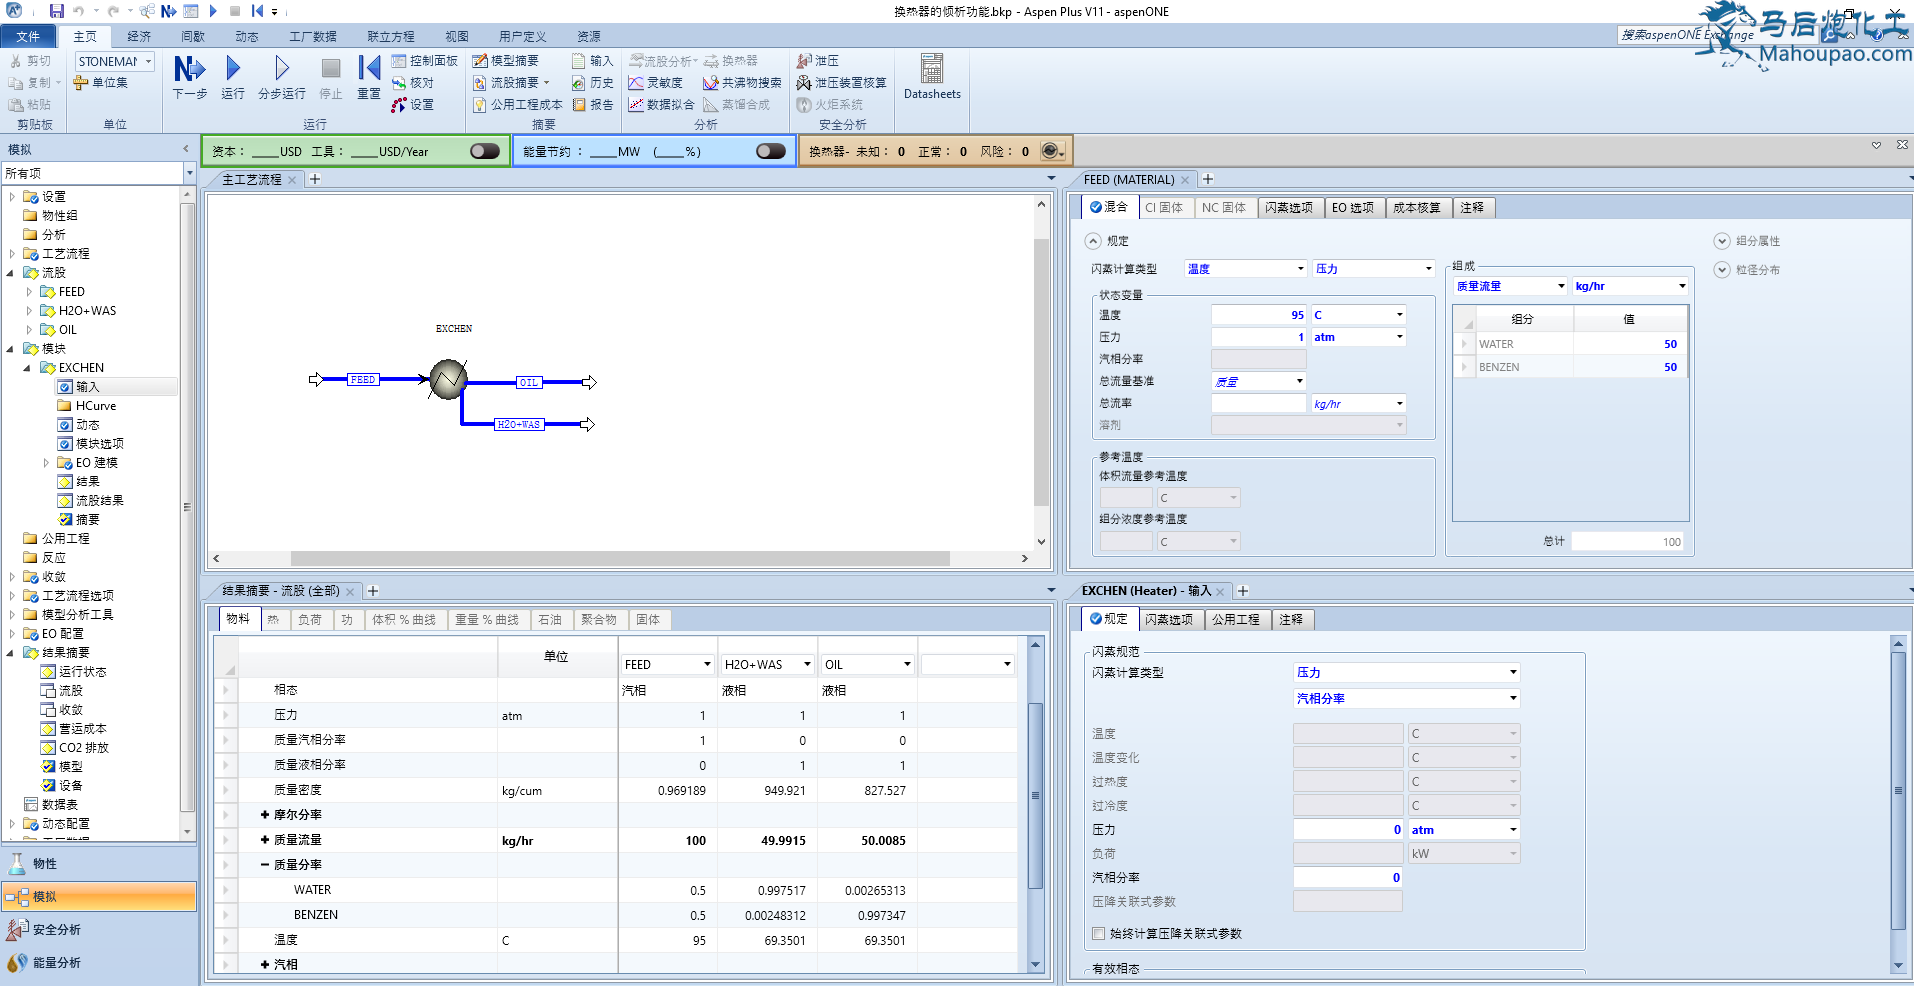
Task: Toggle the energy savings (能量节约) switch
Action: 771,151
